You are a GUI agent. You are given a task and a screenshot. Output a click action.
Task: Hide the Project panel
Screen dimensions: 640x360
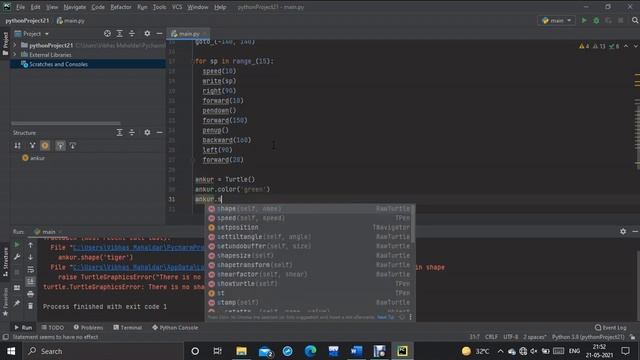click(159, 33)
